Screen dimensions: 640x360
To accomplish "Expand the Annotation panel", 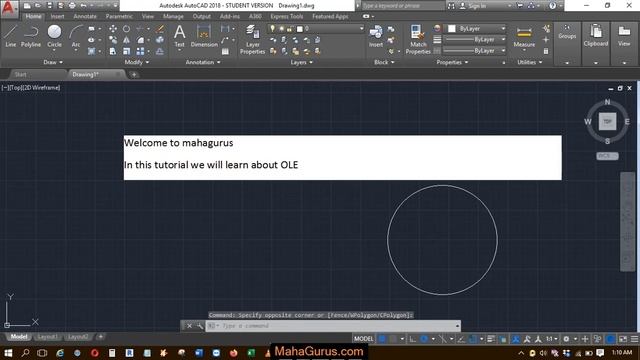I will 203,62.
